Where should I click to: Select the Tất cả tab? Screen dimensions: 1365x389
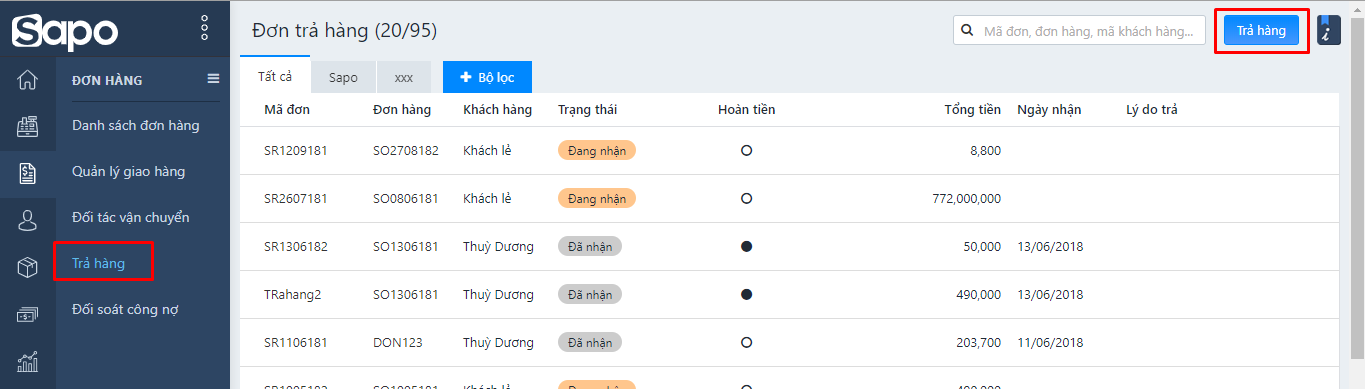click(x=275, y=76)
